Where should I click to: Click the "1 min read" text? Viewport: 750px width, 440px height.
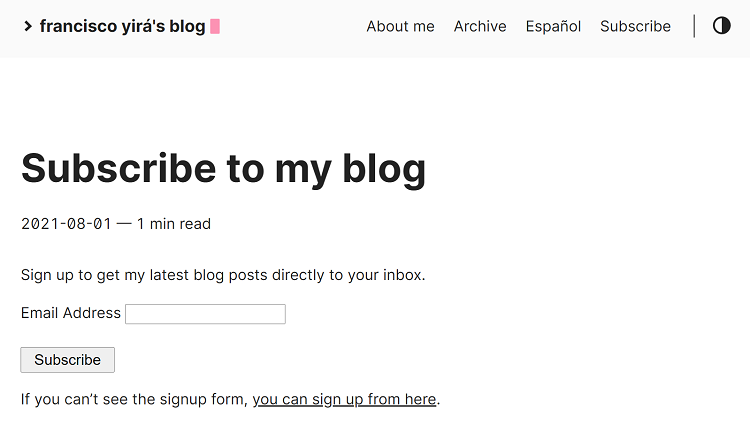(174, 224)
